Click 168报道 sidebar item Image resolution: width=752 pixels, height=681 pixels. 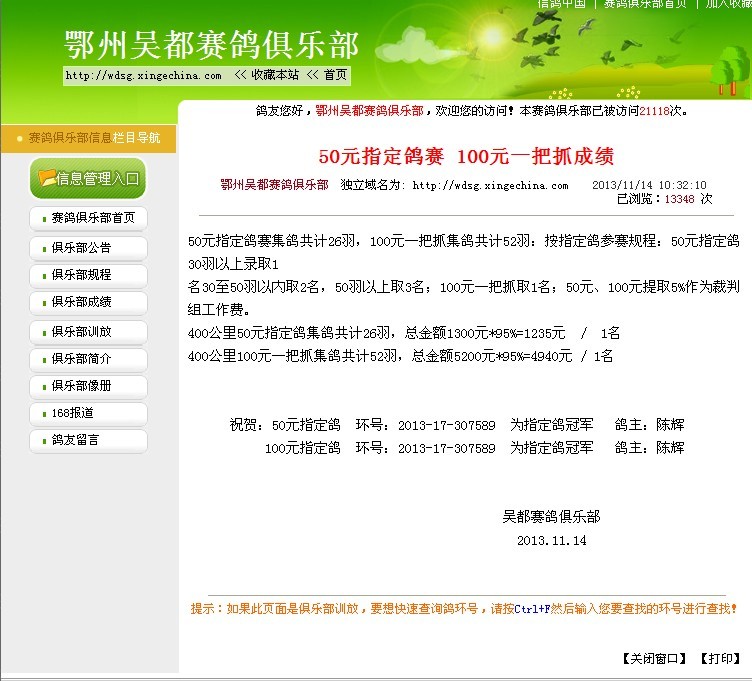pos(73,413)
